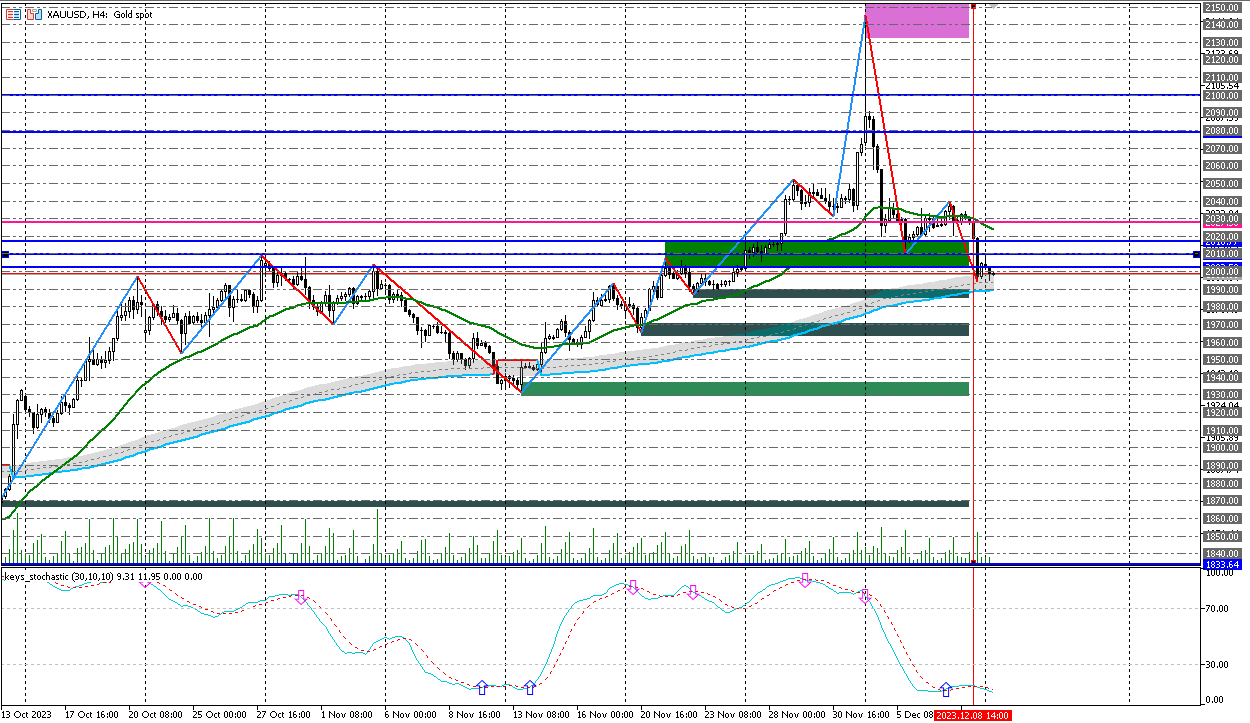Click the red 2023.12.08 14:00 date label
The image size is (1250, 723).
click(x=973, y=716)
